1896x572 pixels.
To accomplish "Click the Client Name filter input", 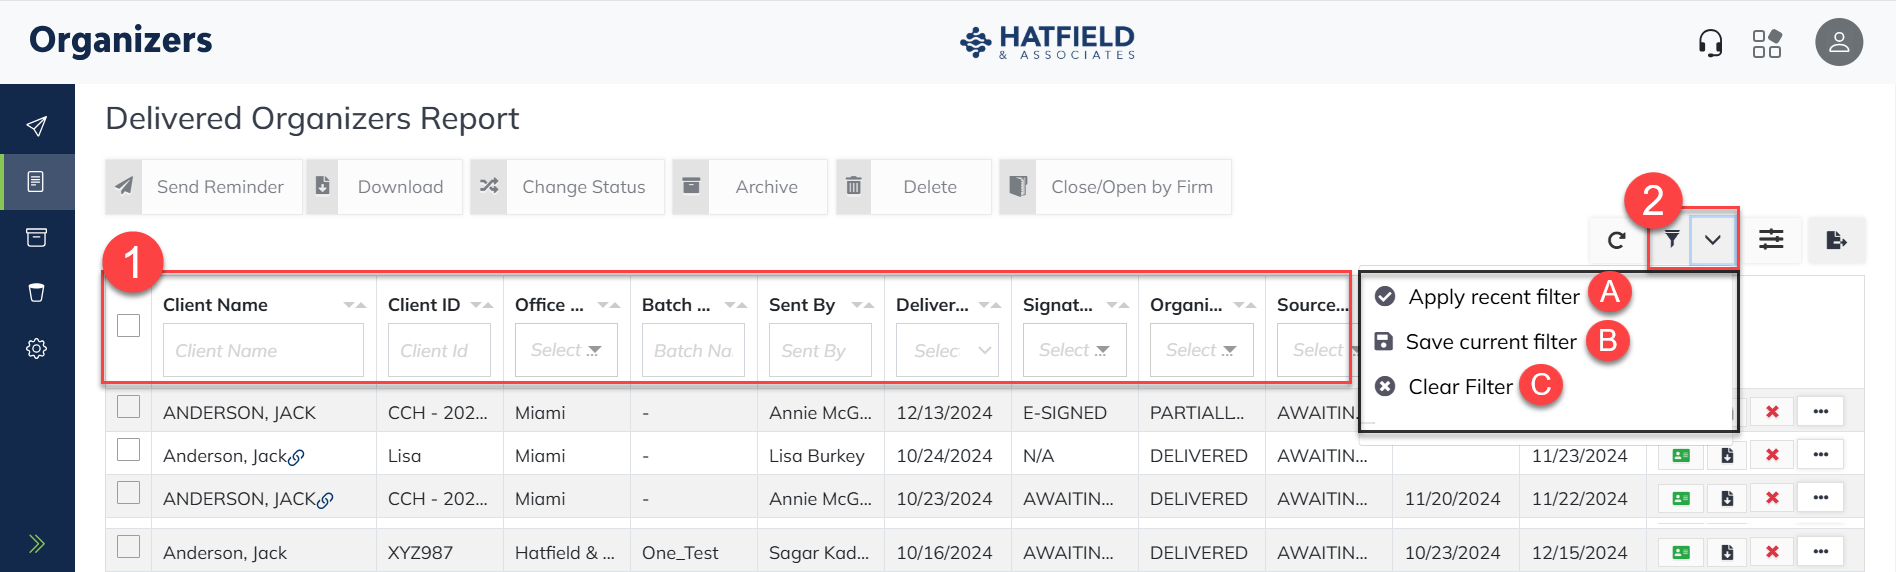I will coord(263,350).
